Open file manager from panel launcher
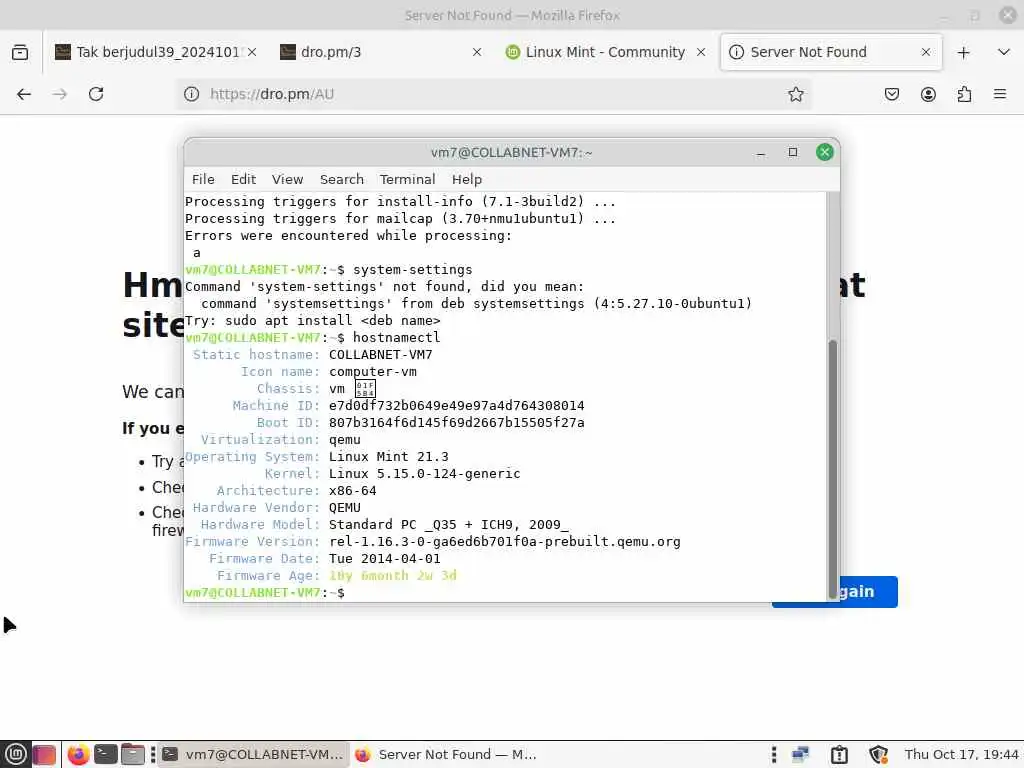The height and width of the screenshot is (768, 1024). point(133,754)
